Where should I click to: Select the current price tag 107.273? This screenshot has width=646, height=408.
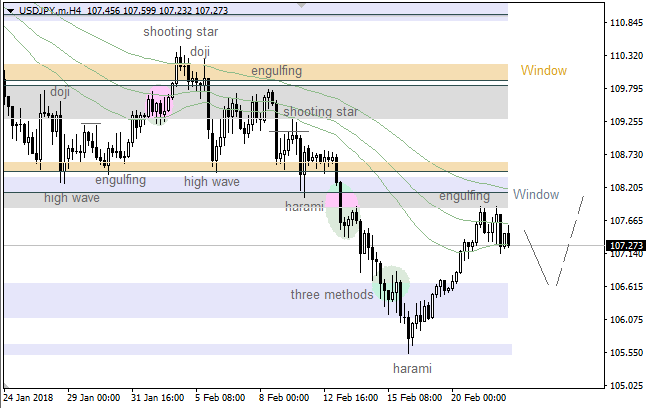click(625, 245)
